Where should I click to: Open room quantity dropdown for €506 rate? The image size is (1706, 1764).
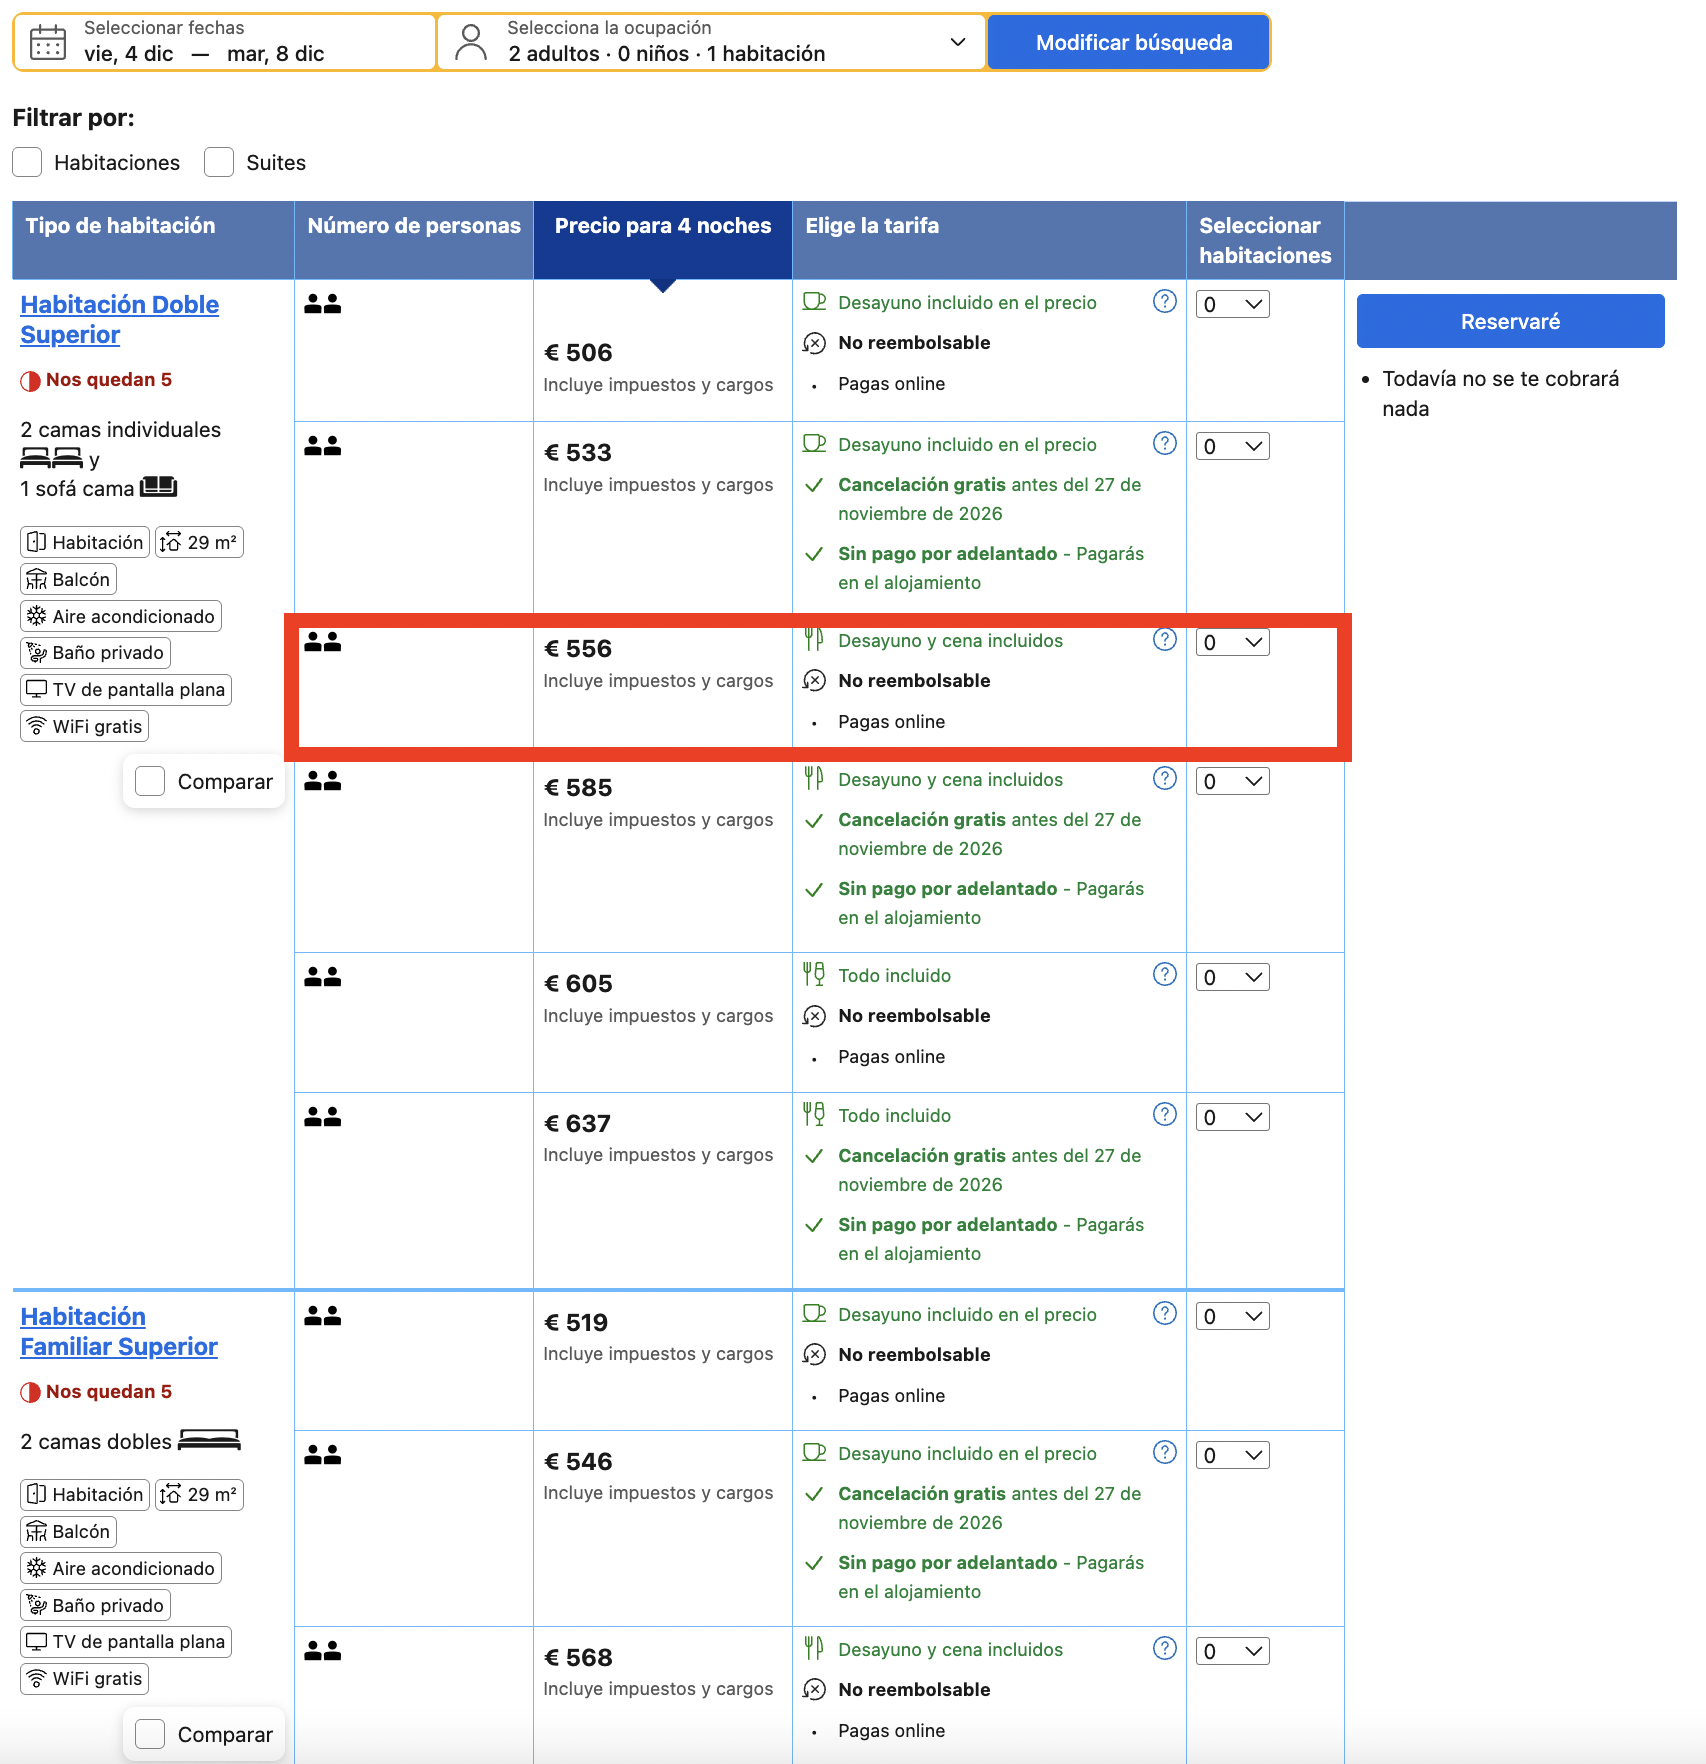click(1233, 304)
